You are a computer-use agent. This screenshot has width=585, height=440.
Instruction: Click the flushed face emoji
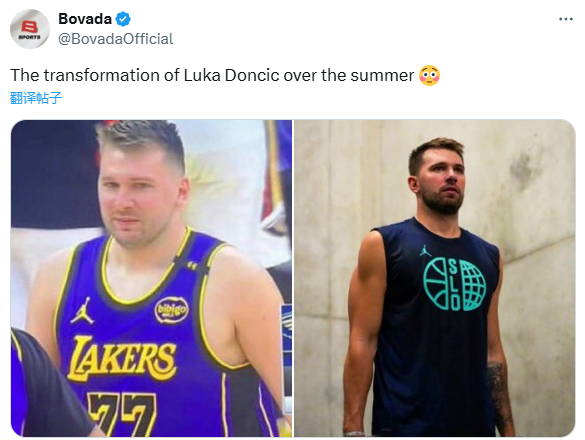tap(429, 75)
